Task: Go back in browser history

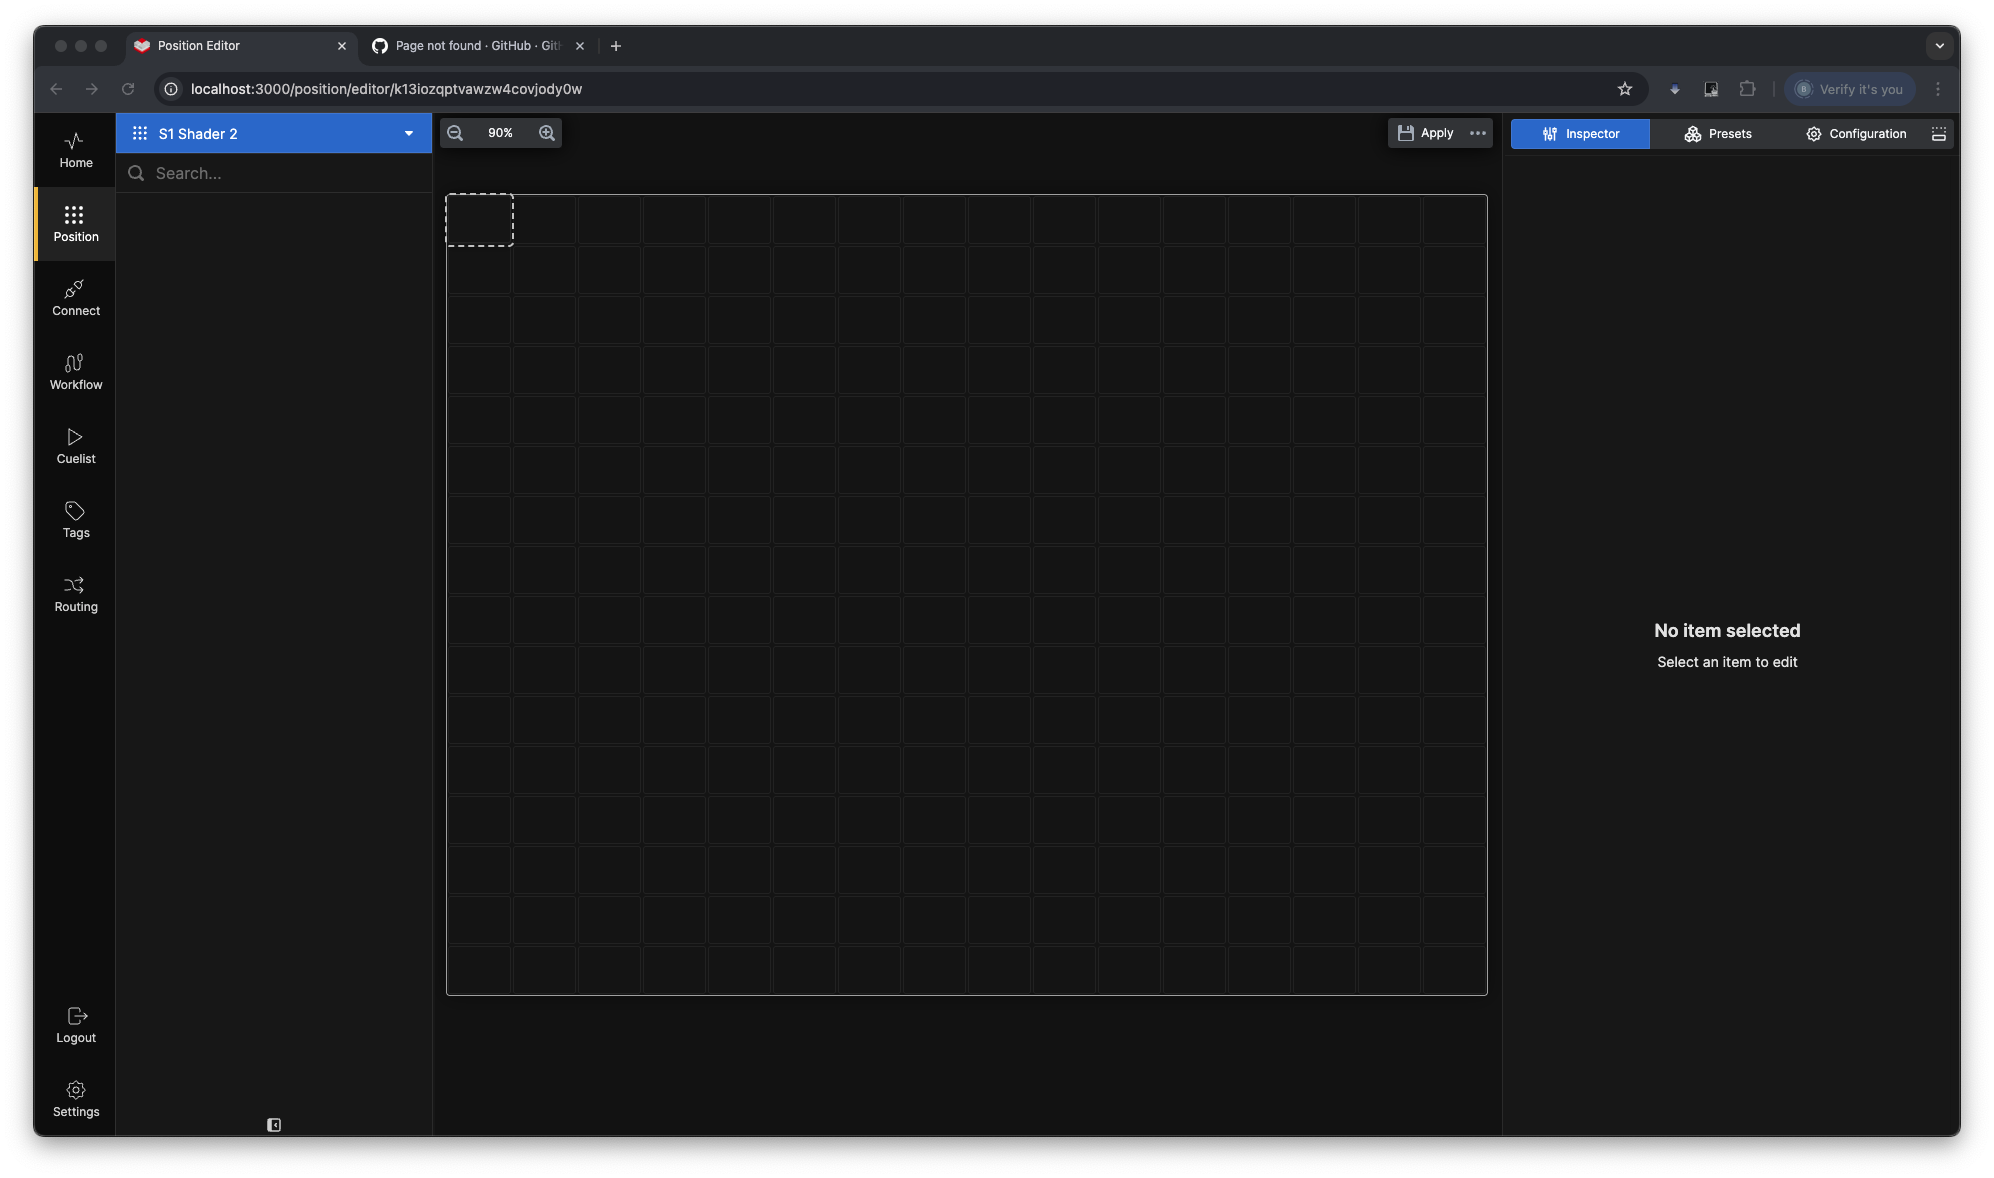Action: 56,89
